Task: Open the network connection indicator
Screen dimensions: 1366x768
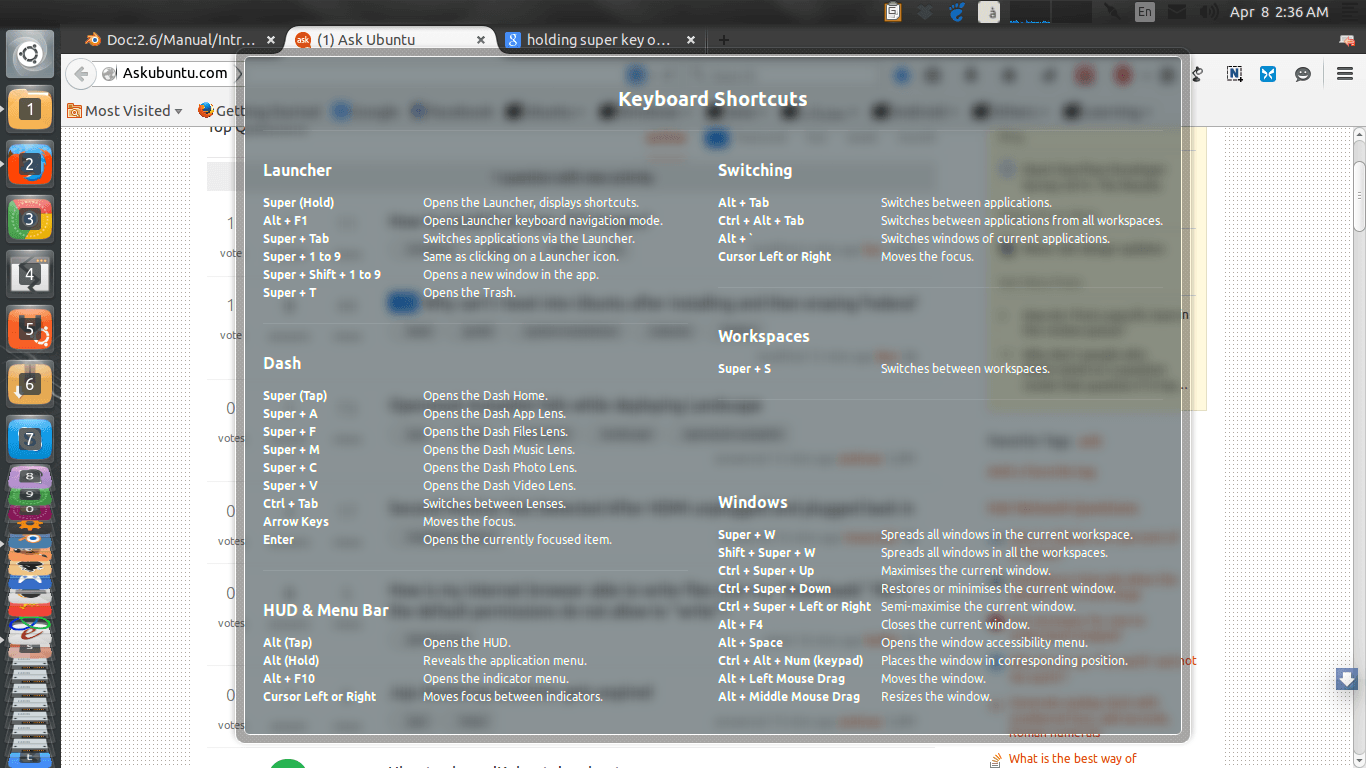Action: tap(1112, 12)
